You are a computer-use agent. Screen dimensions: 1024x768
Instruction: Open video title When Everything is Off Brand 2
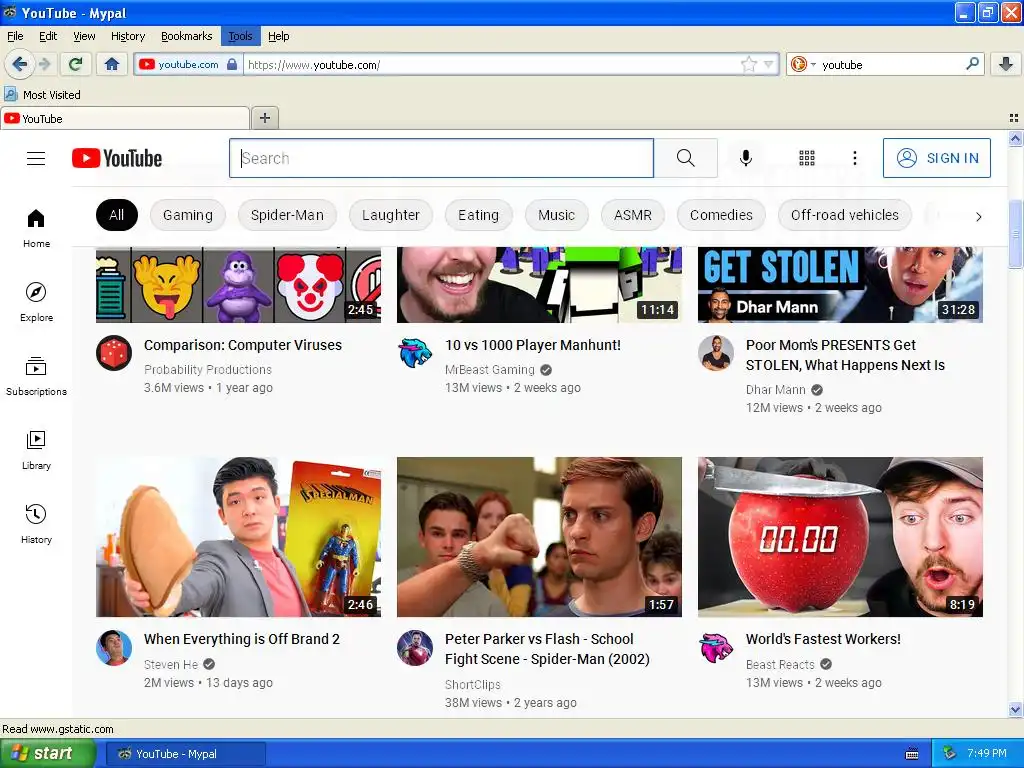pos(242,639)
